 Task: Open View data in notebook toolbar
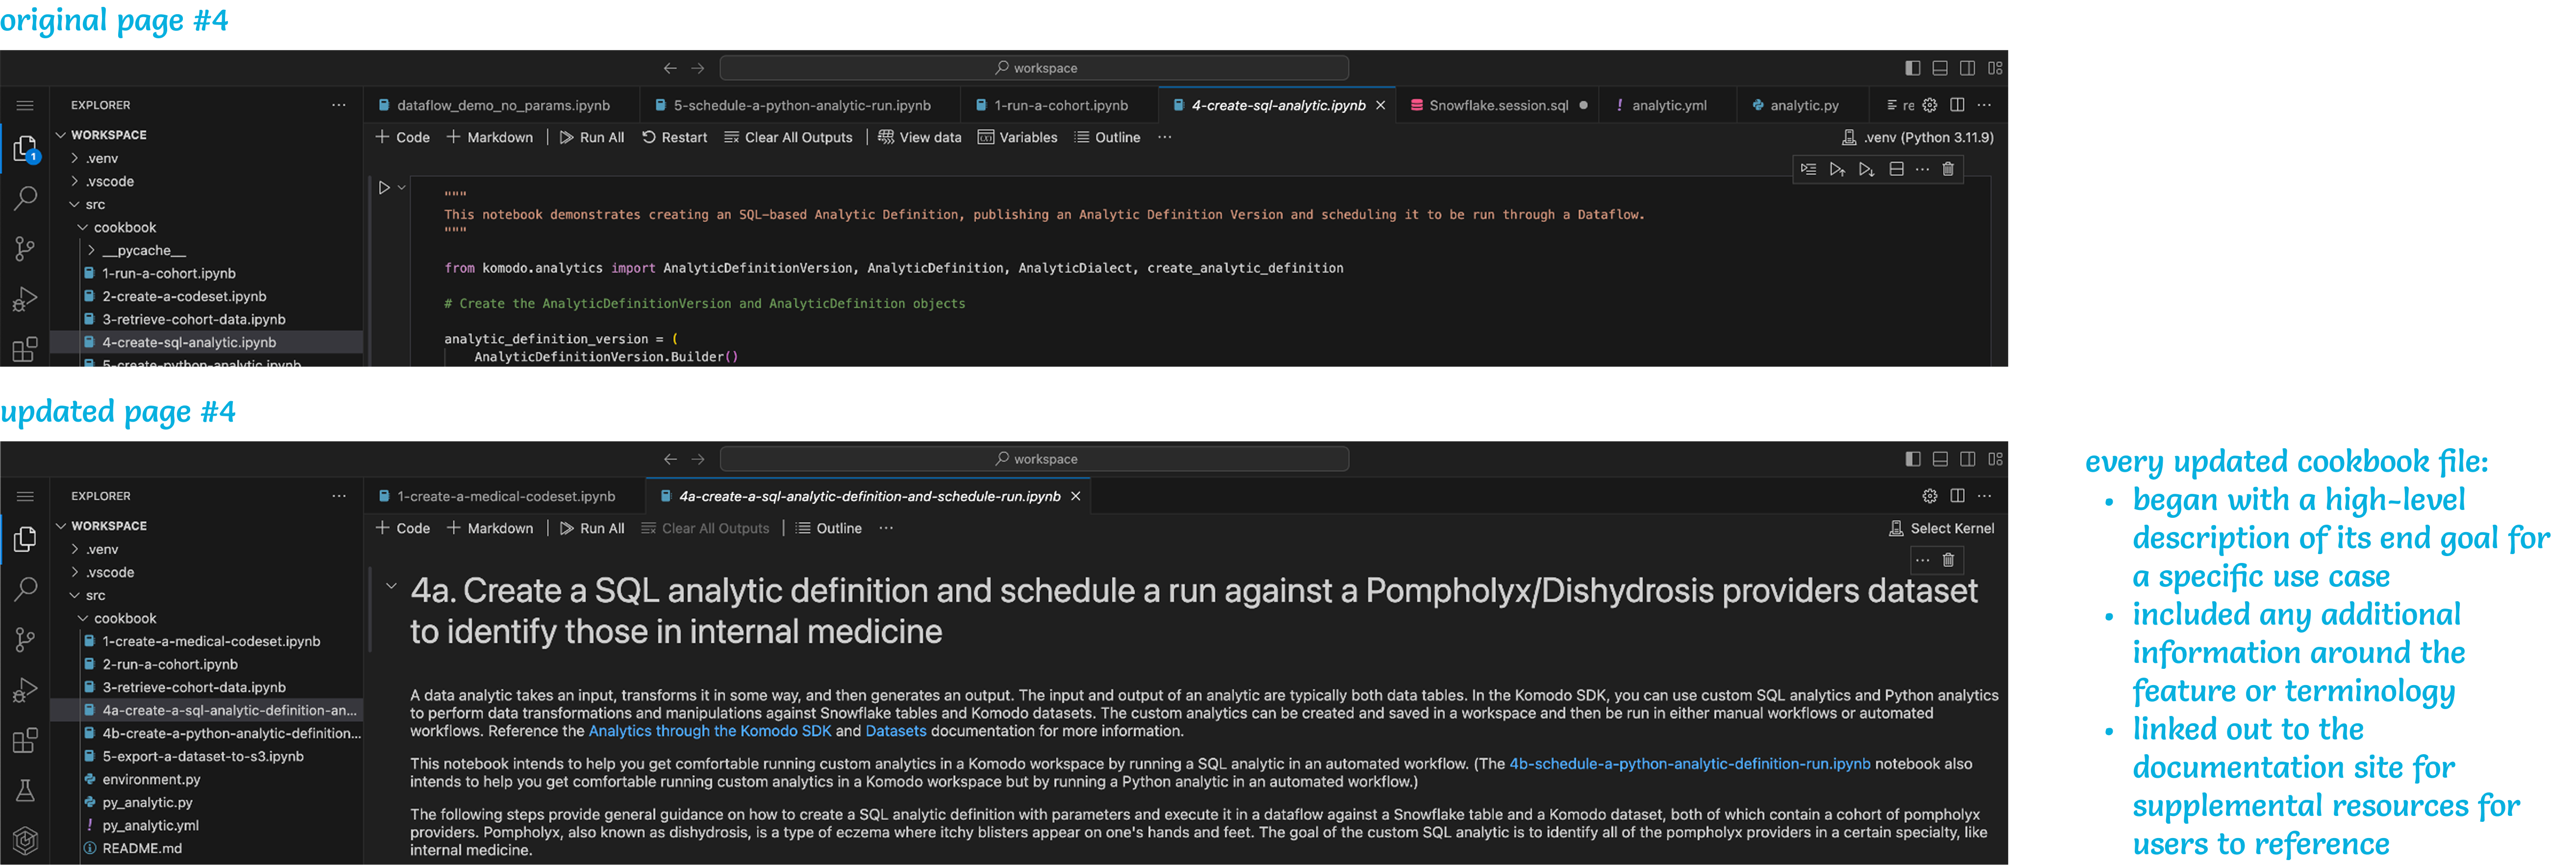click(919, 137)
